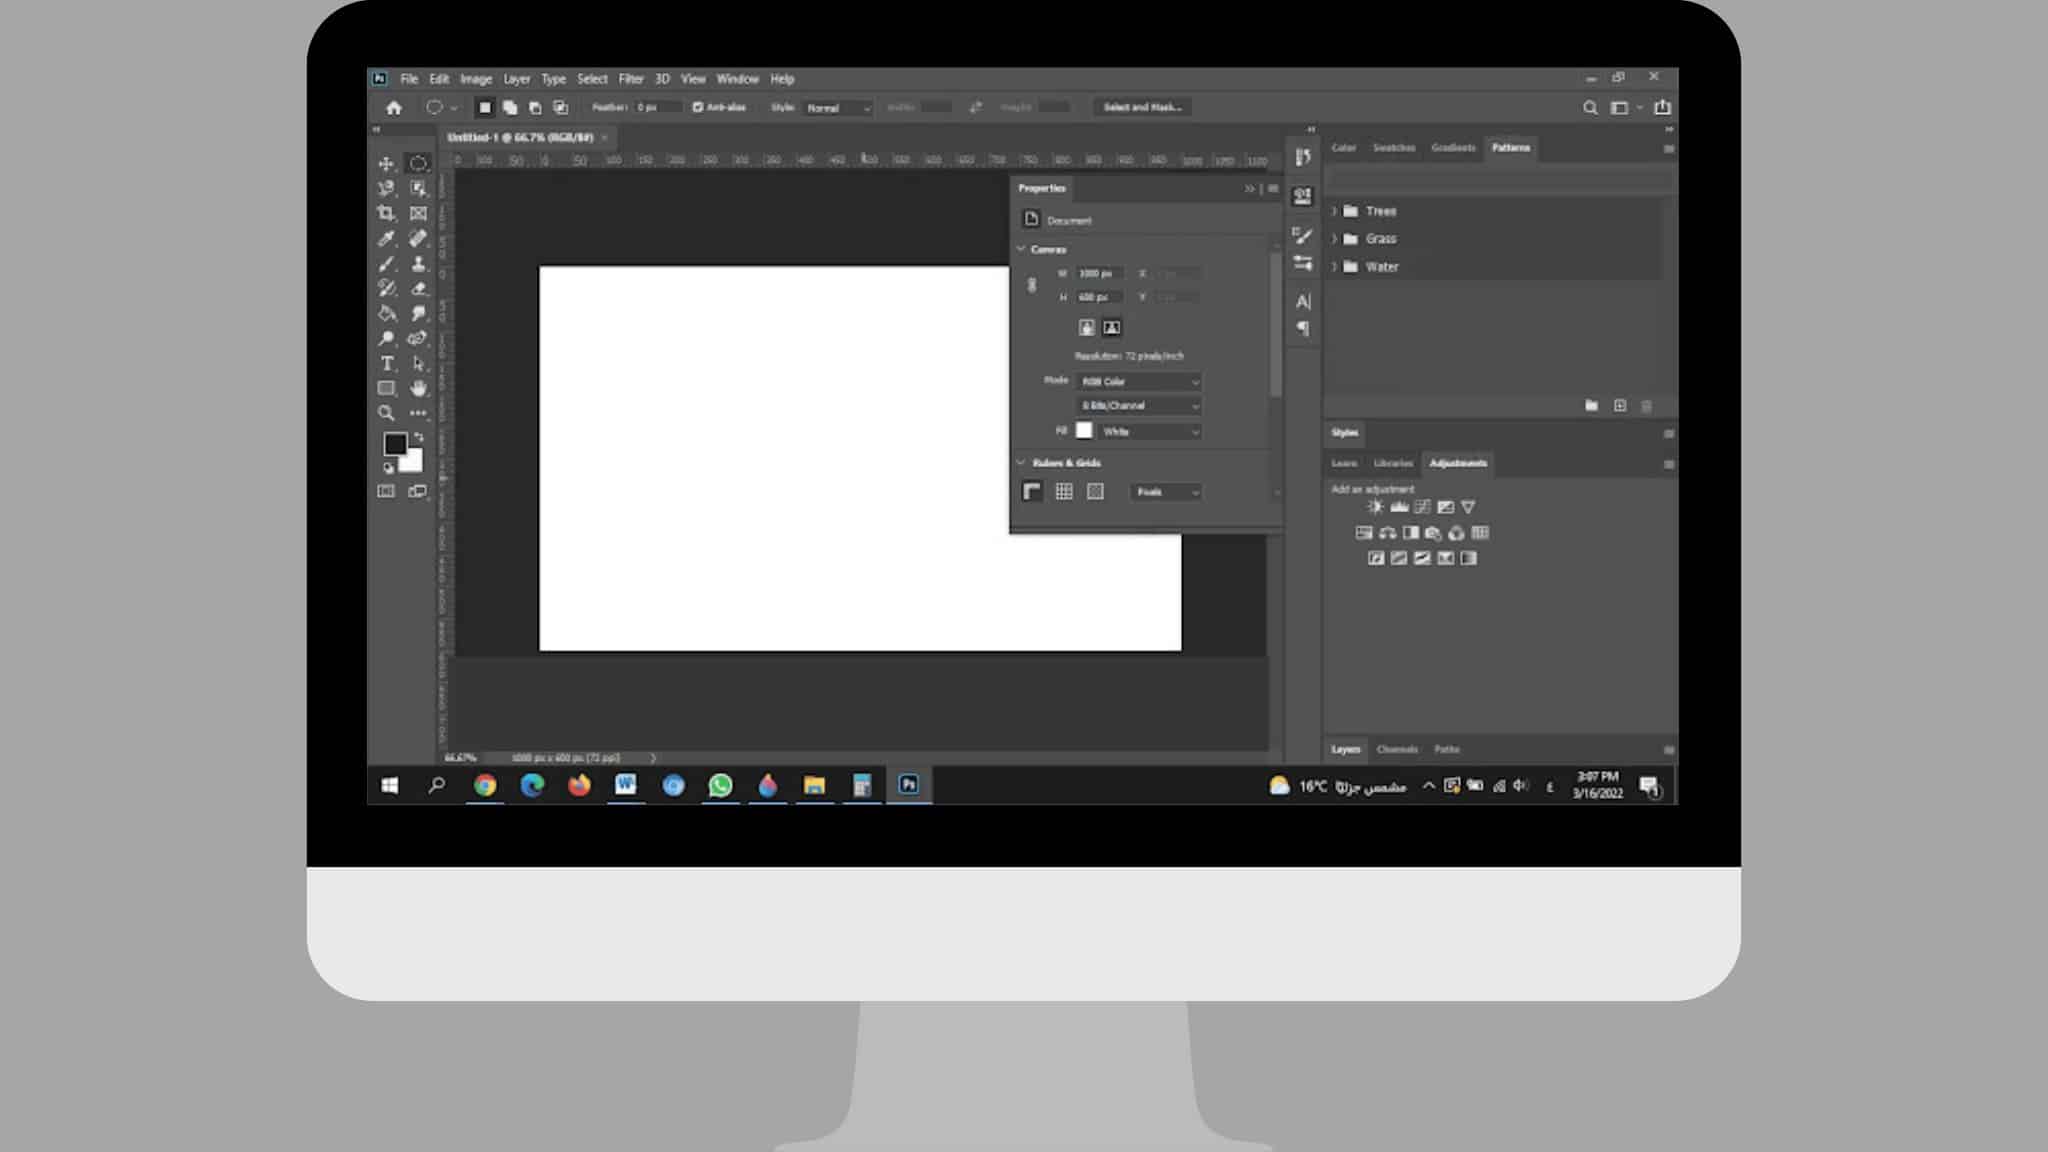
Task: Select the Zoom tool in the toolbox
Action: pos(386,413)
